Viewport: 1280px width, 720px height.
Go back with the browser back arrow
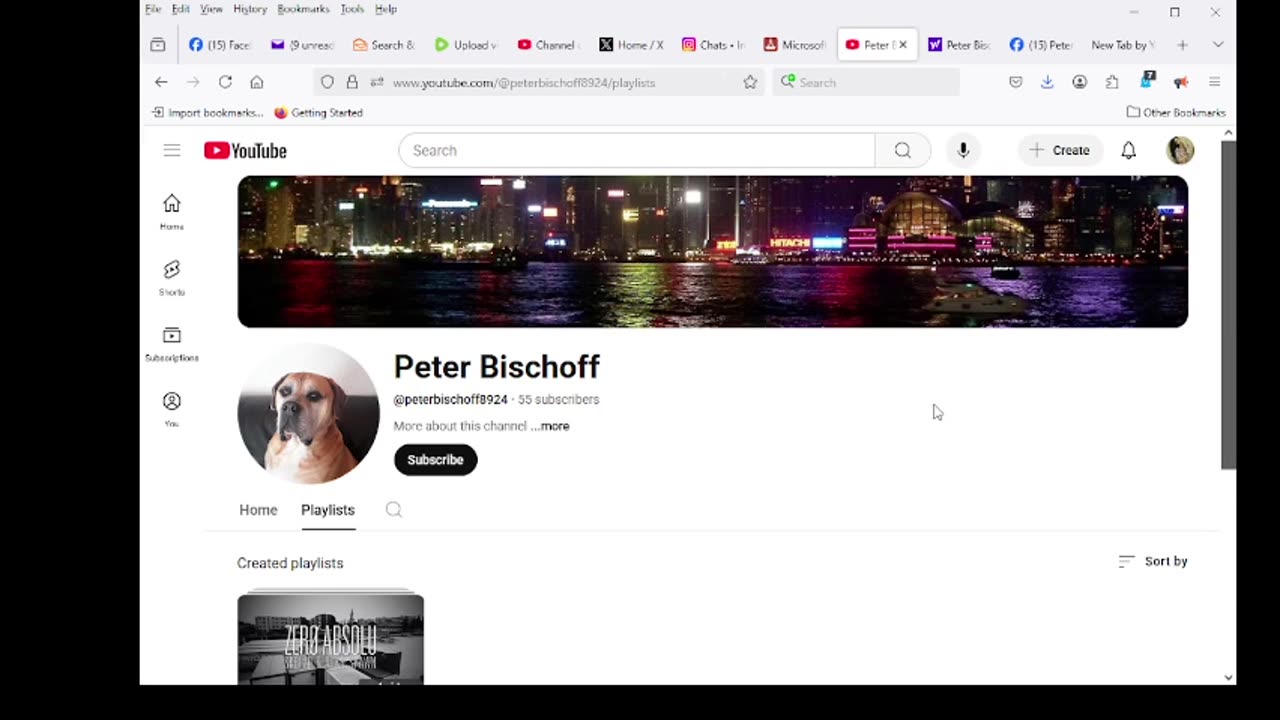[x=161, y=82]
